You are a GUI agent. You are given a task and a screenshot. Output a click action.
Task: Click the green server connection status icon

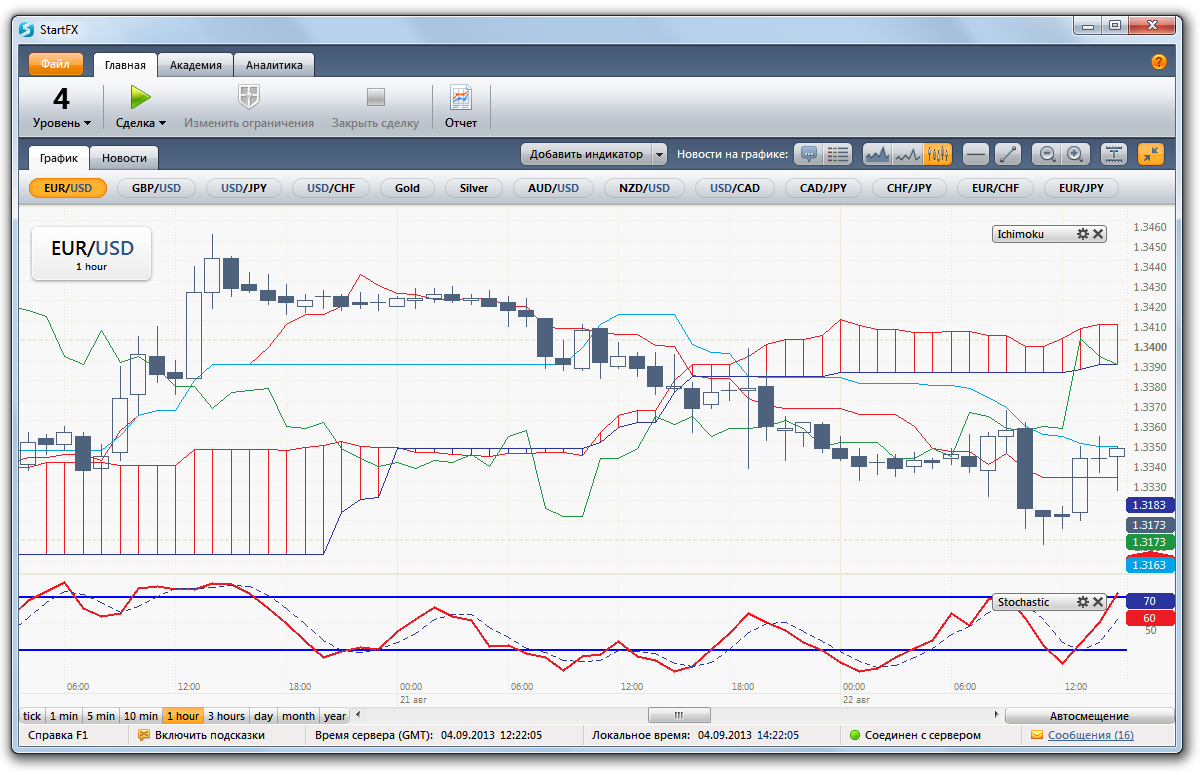click(855, 735)
